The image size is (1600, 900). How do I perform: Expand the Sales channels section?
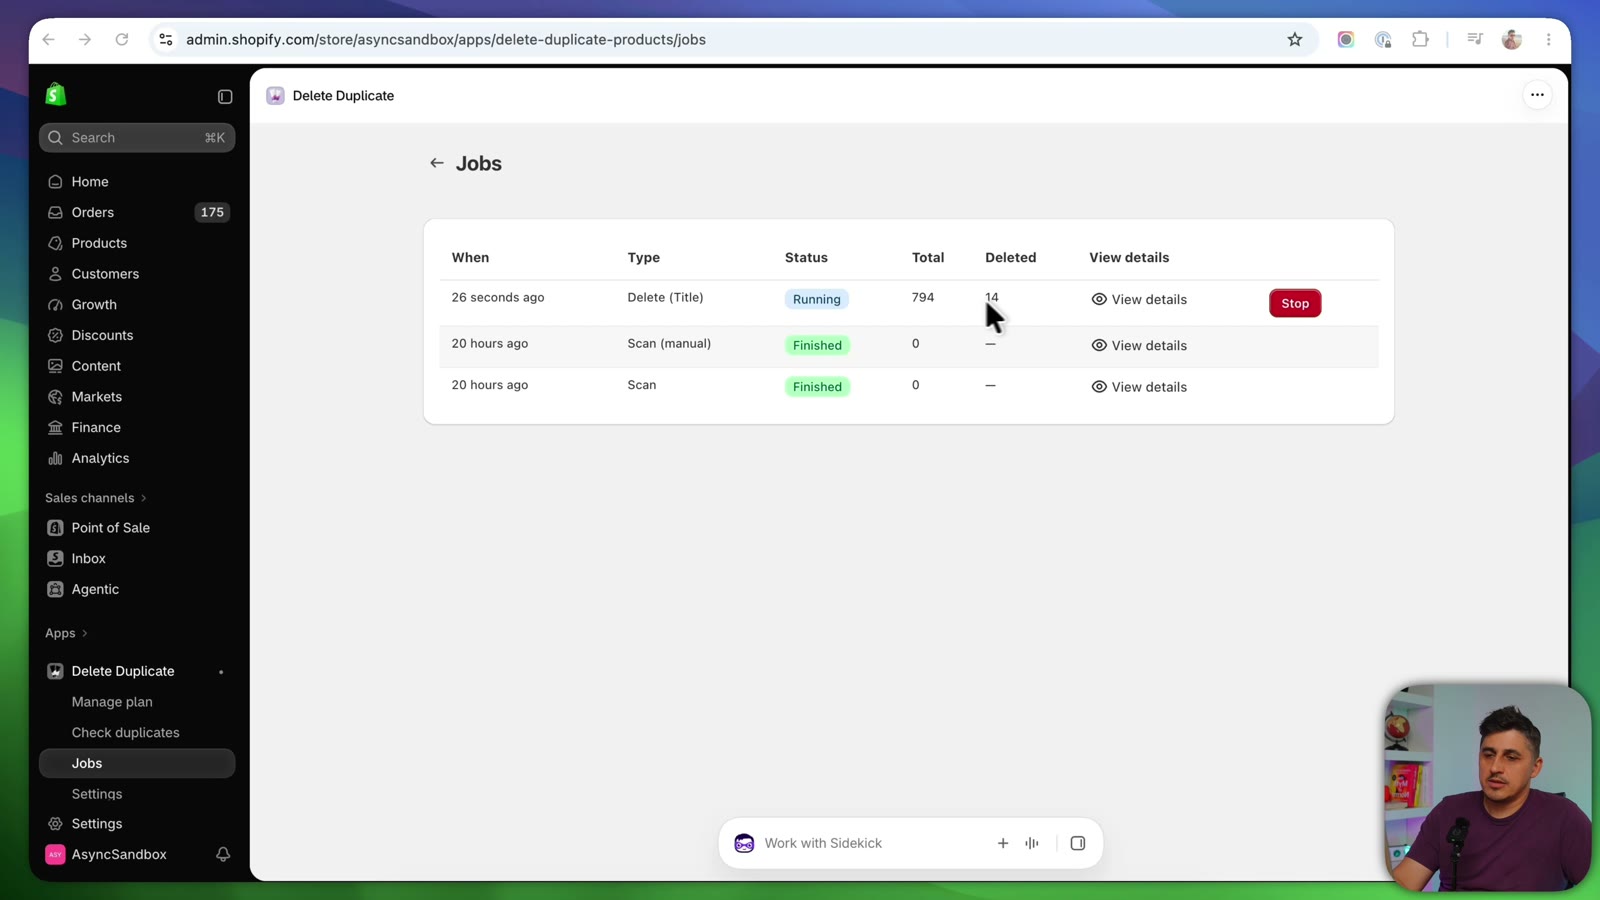96,498
